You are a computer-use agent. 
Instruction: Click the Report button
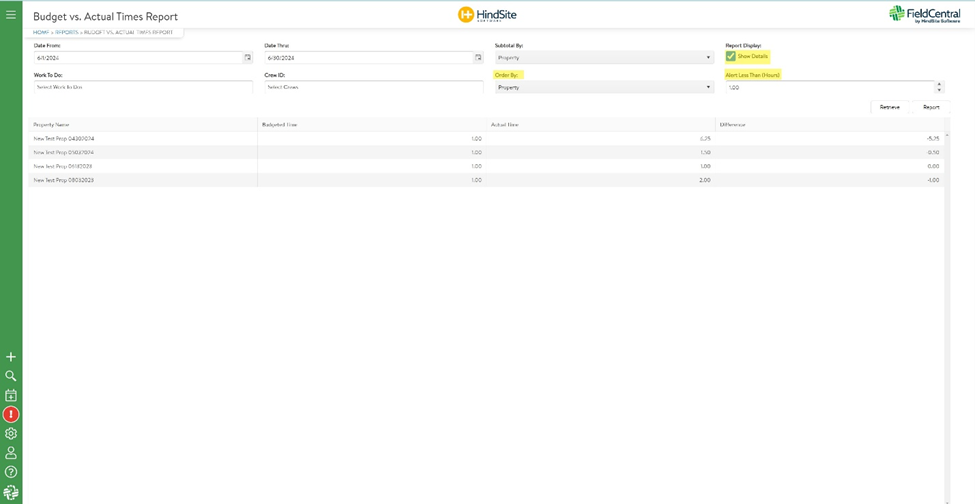click(x=931, y=107)
